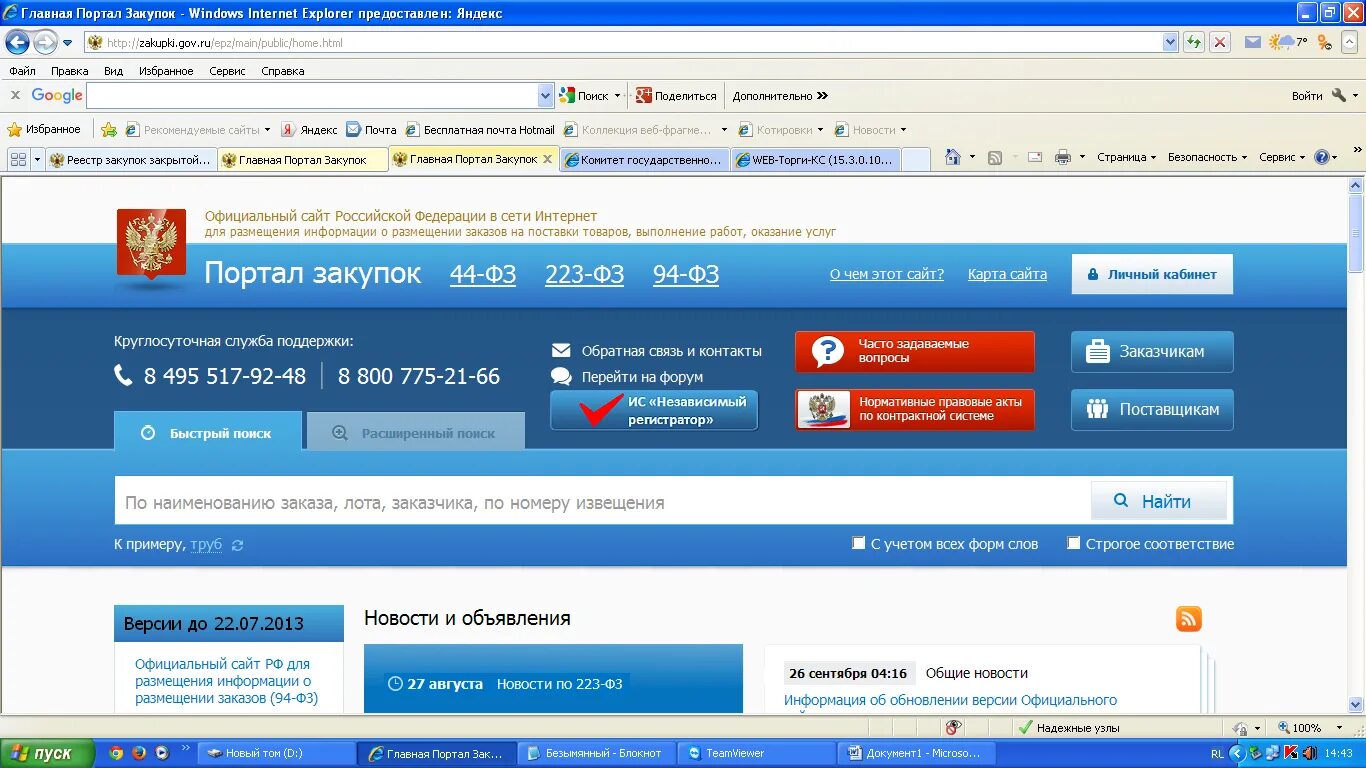1366x768 pixels.
Task: Open Google Chrome from quick launch
Action: (116, 753)
